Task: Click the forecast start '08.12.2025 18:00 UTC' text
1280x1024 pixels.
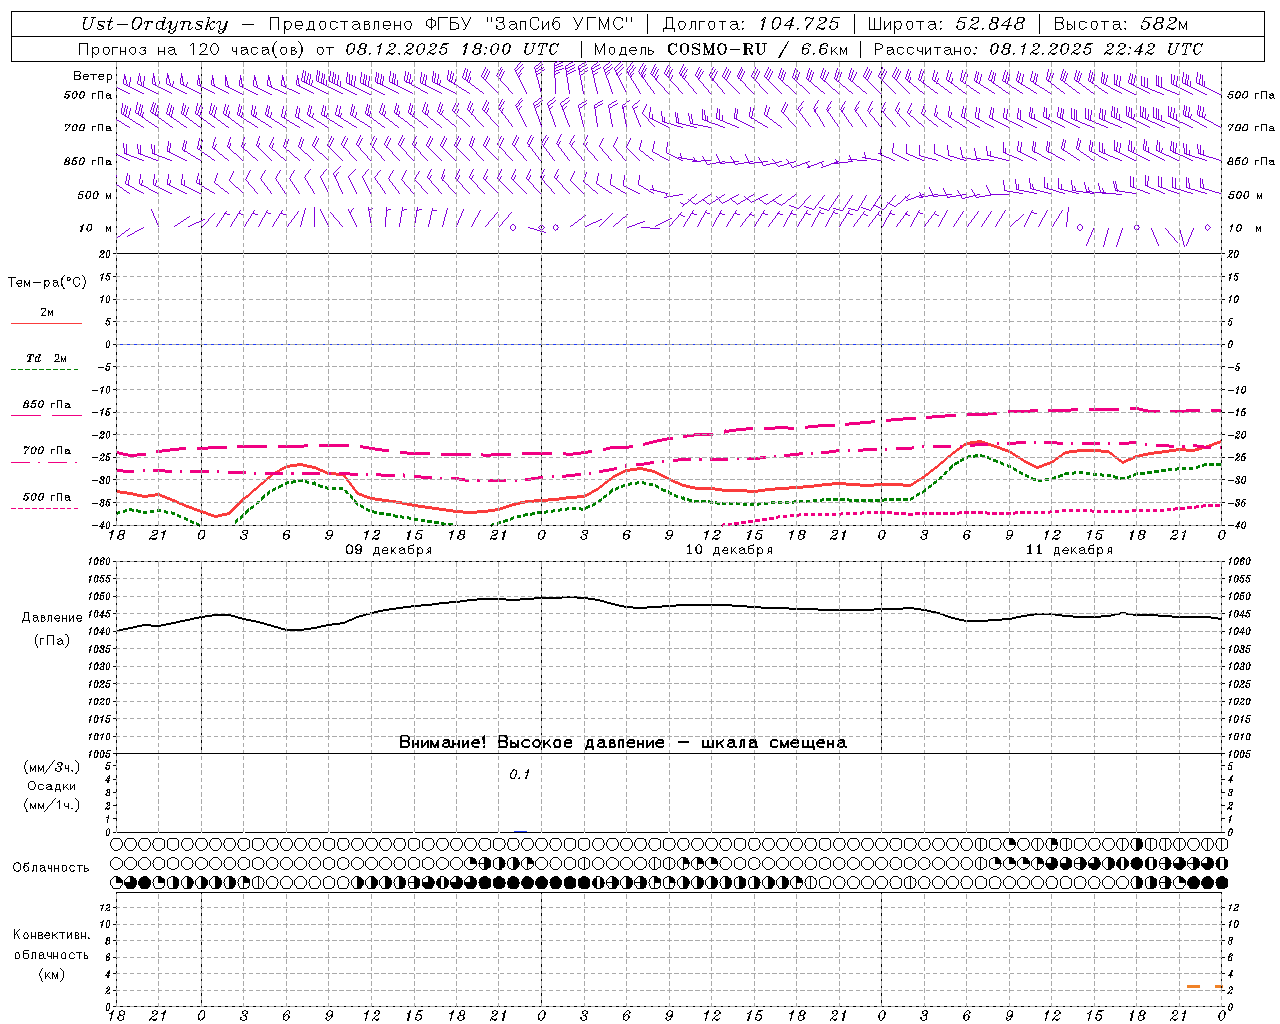Action: pos(452,49)
